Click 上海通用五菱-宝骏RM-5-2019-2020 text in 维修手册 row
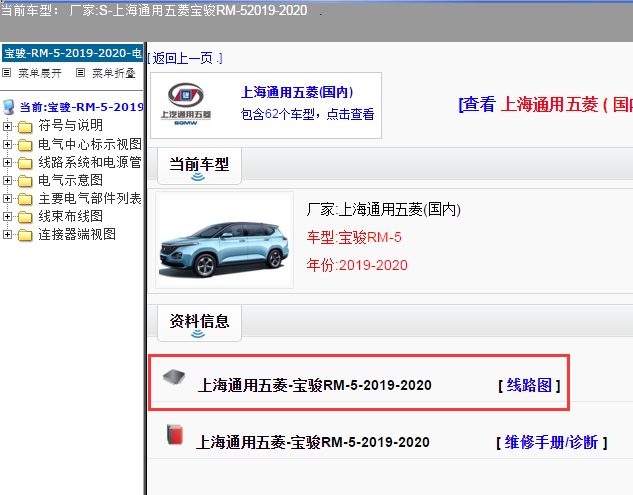Screen dimensions: 633x495 point(312,442)
